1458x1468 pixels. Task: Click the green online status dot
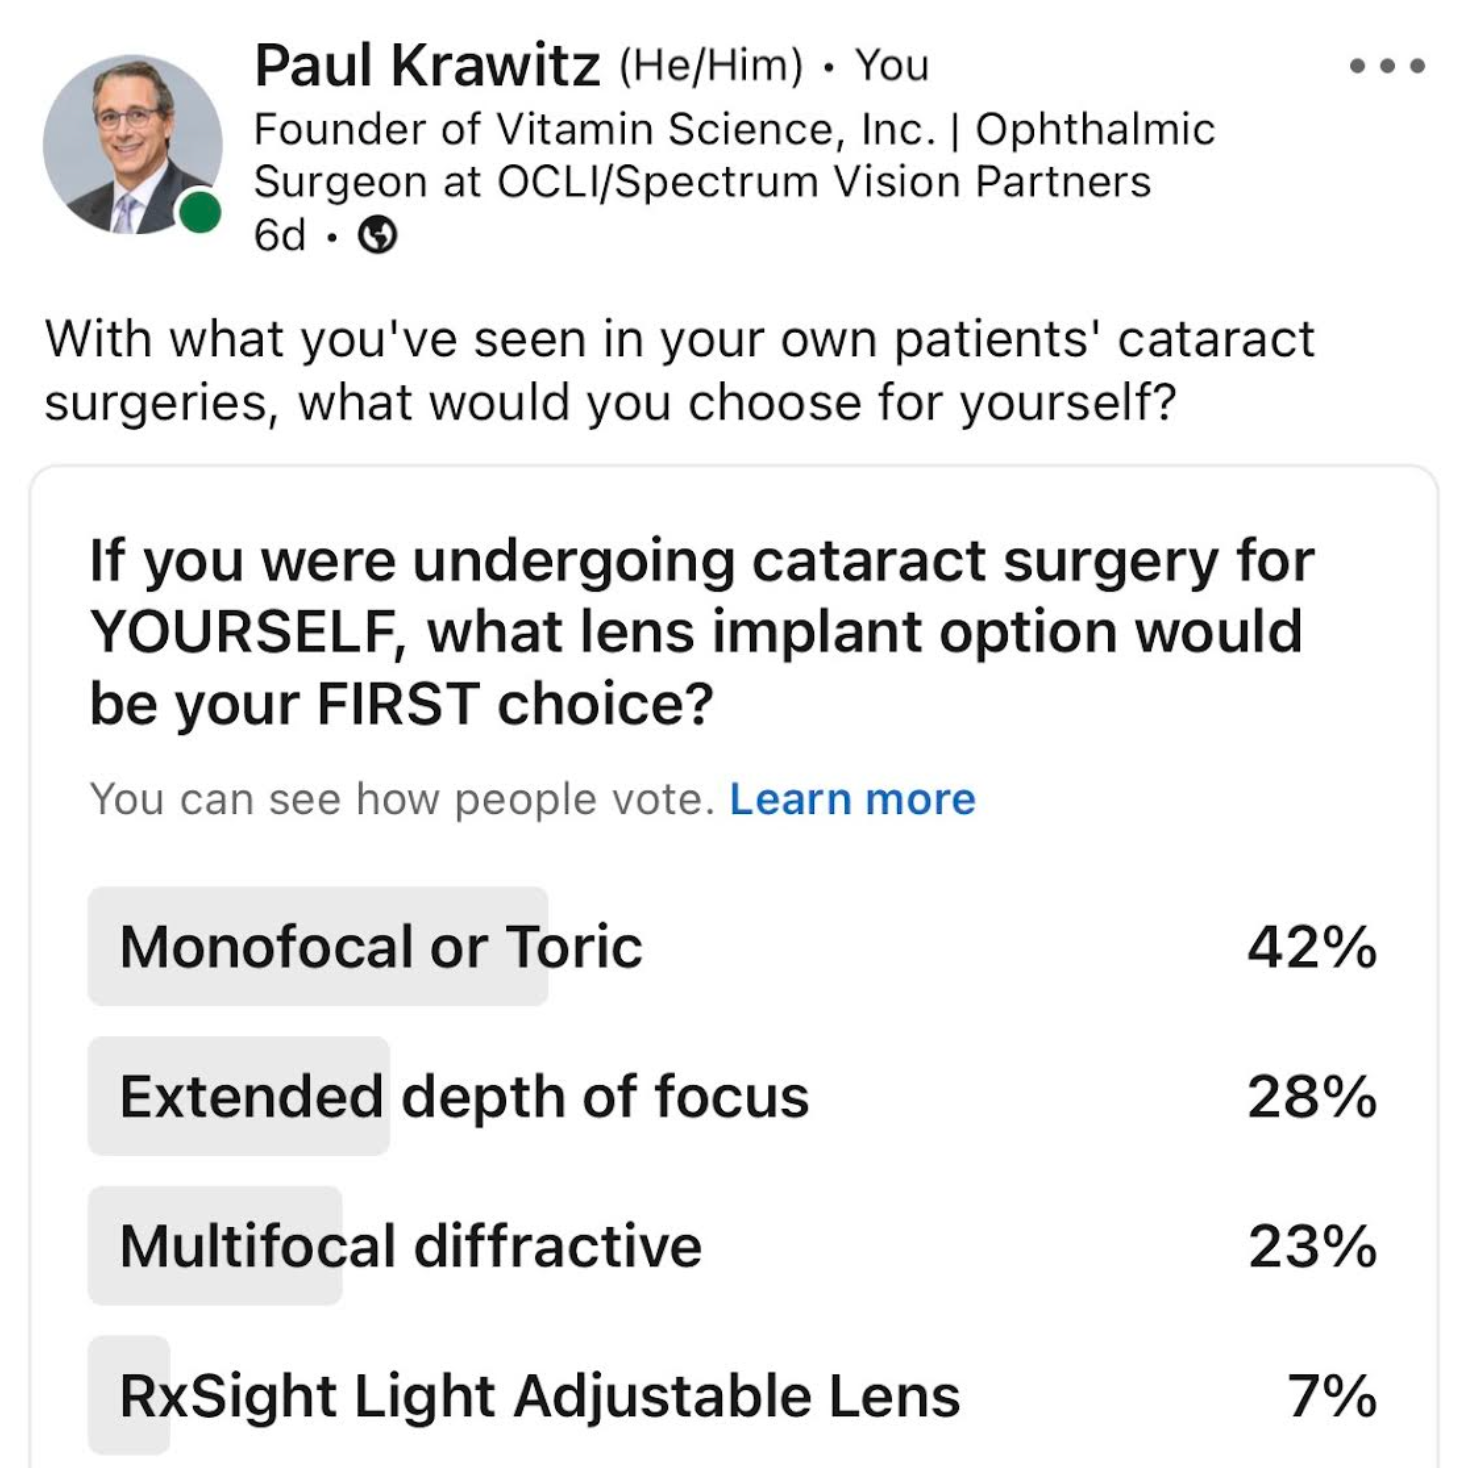(200, 212)
